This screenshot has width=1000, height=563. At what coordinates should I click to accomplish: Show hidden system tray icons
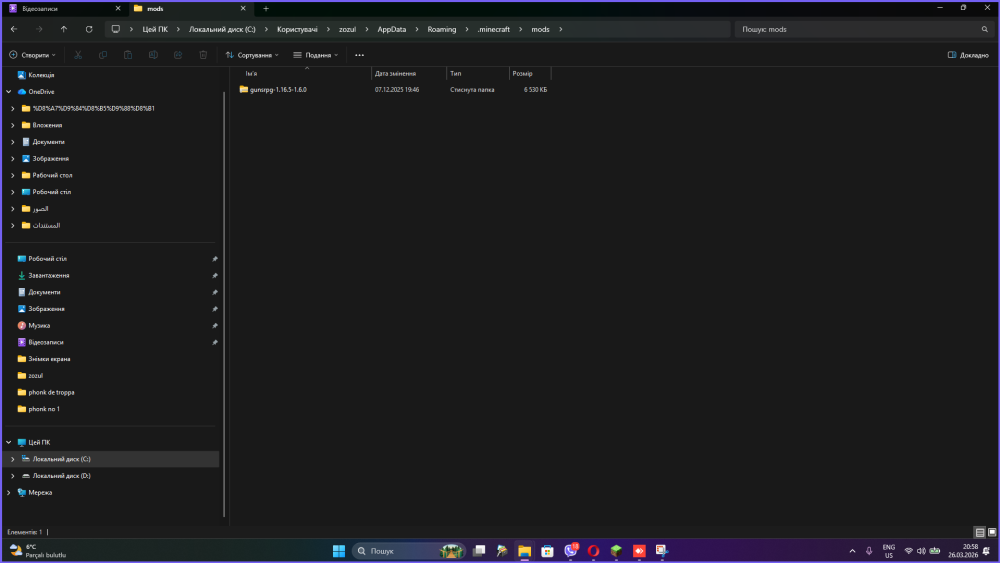pyautogui.click(x=852, y=551)
